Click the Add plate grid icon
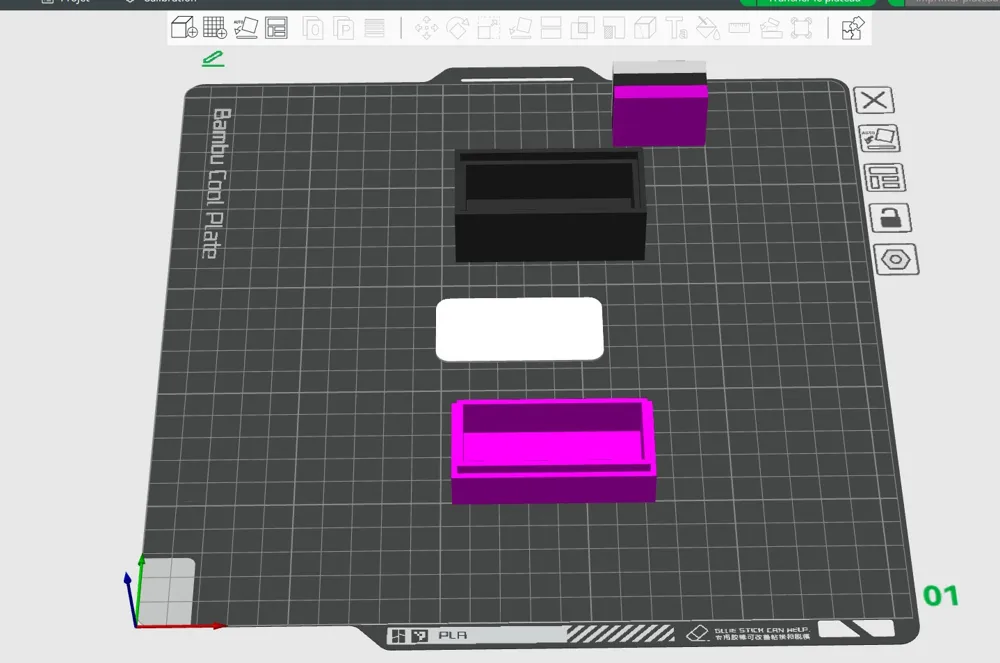The height and width of the screenshot is (663, 1000). coord(214,28)
